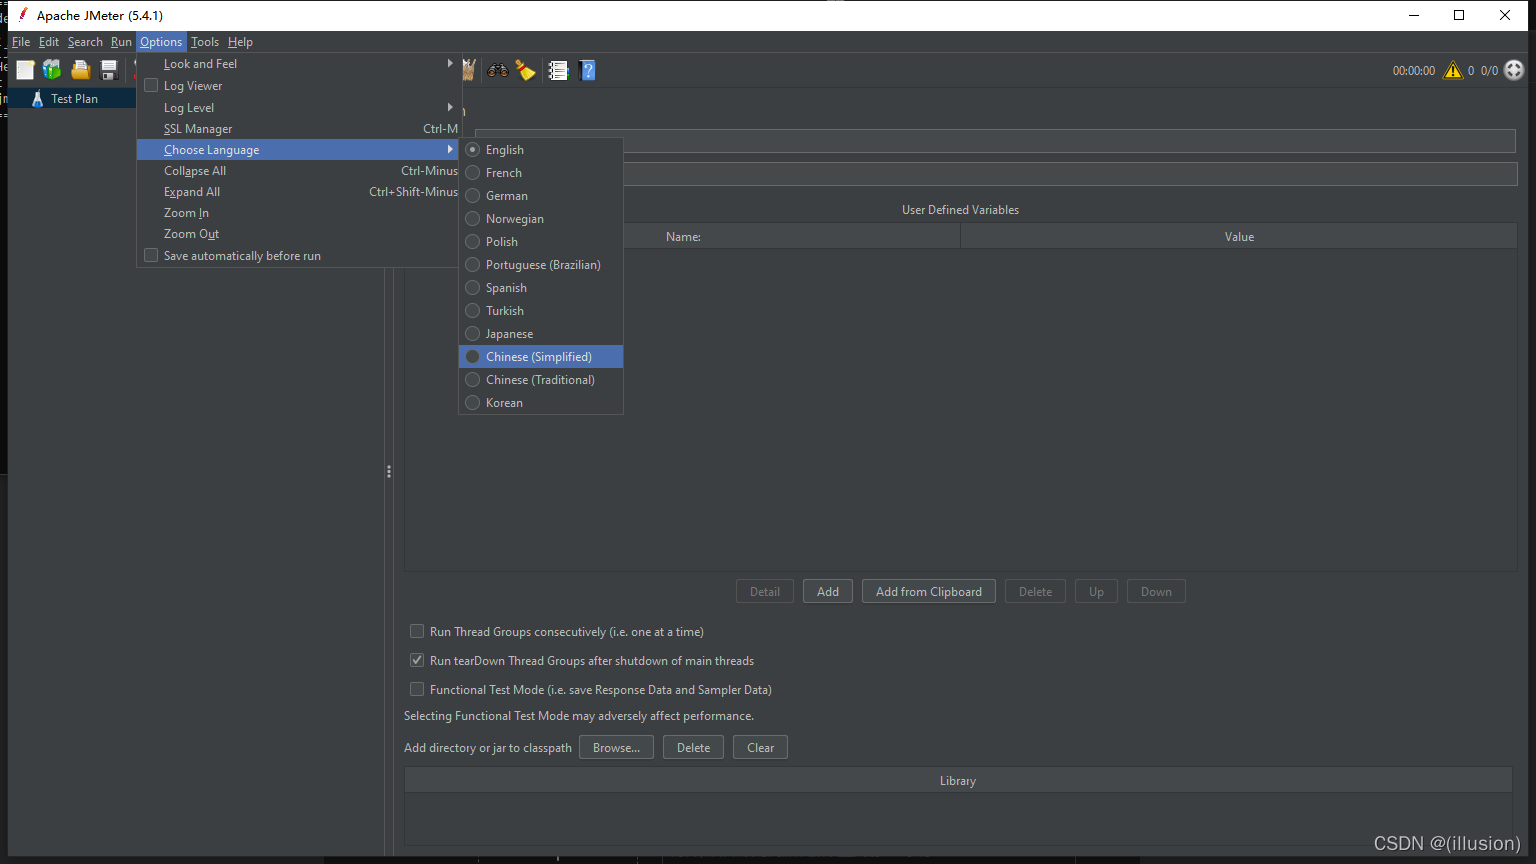Open the Tools menu
1536x864 pixels.
[205, 42]
